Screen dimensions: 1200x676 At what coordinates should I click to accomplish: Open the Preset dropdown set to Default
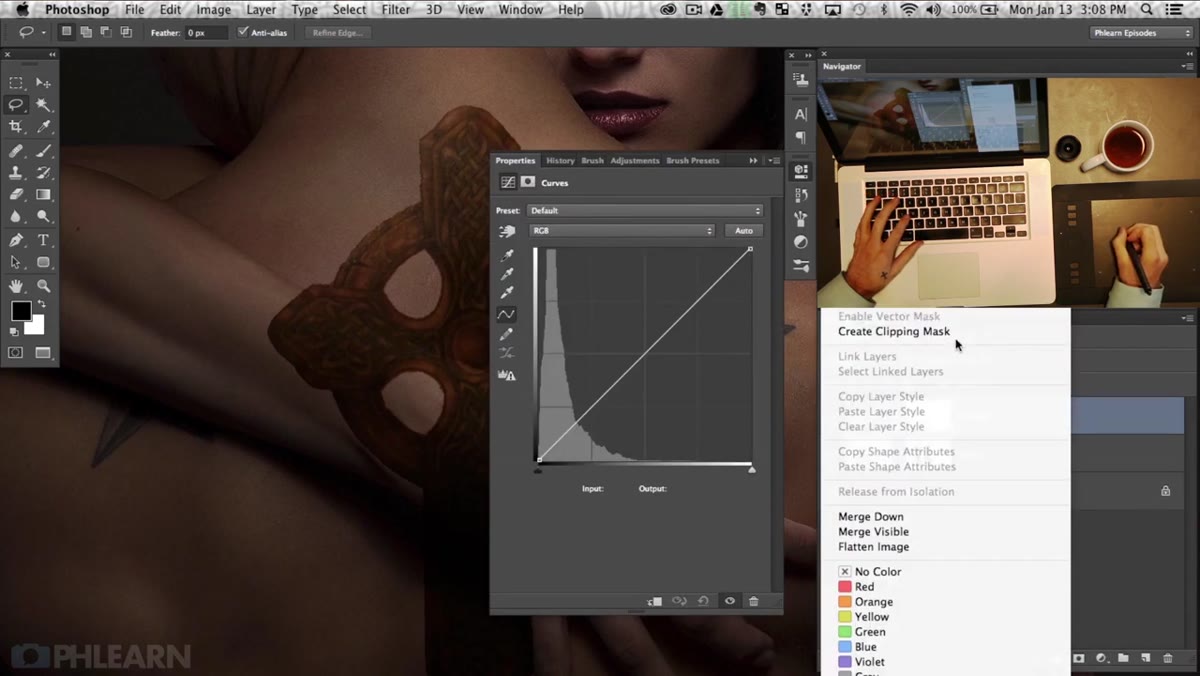646,211
